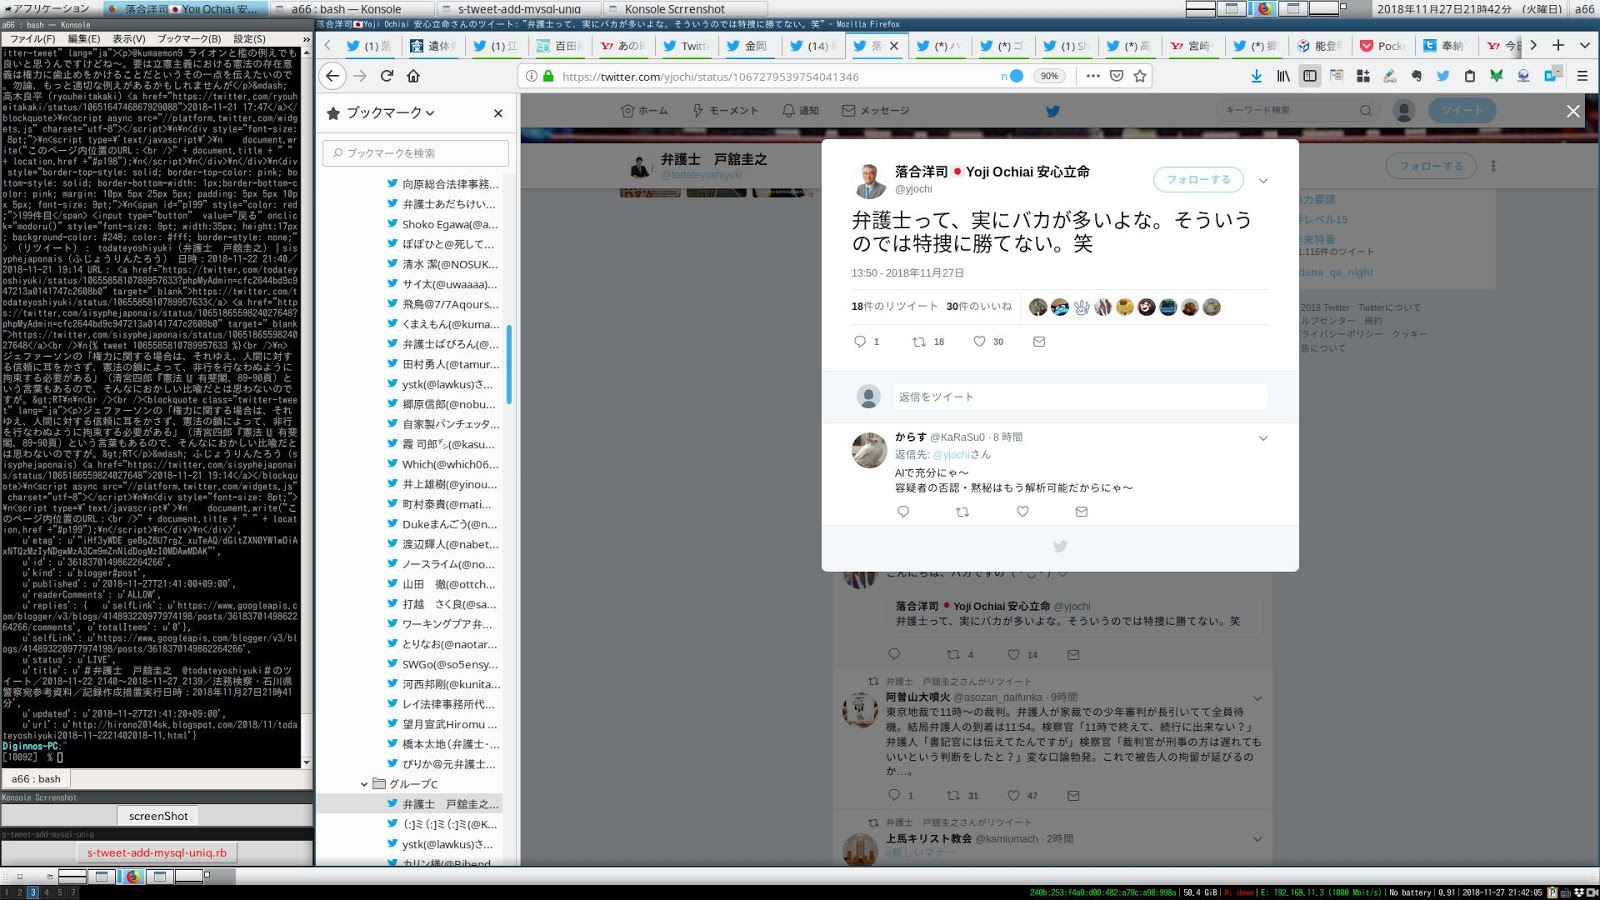Image resolution: width=1600 pixels, height=900 pixels.
Task: Open アプリケーション menu in top panel
Action: tap(48, 8)
